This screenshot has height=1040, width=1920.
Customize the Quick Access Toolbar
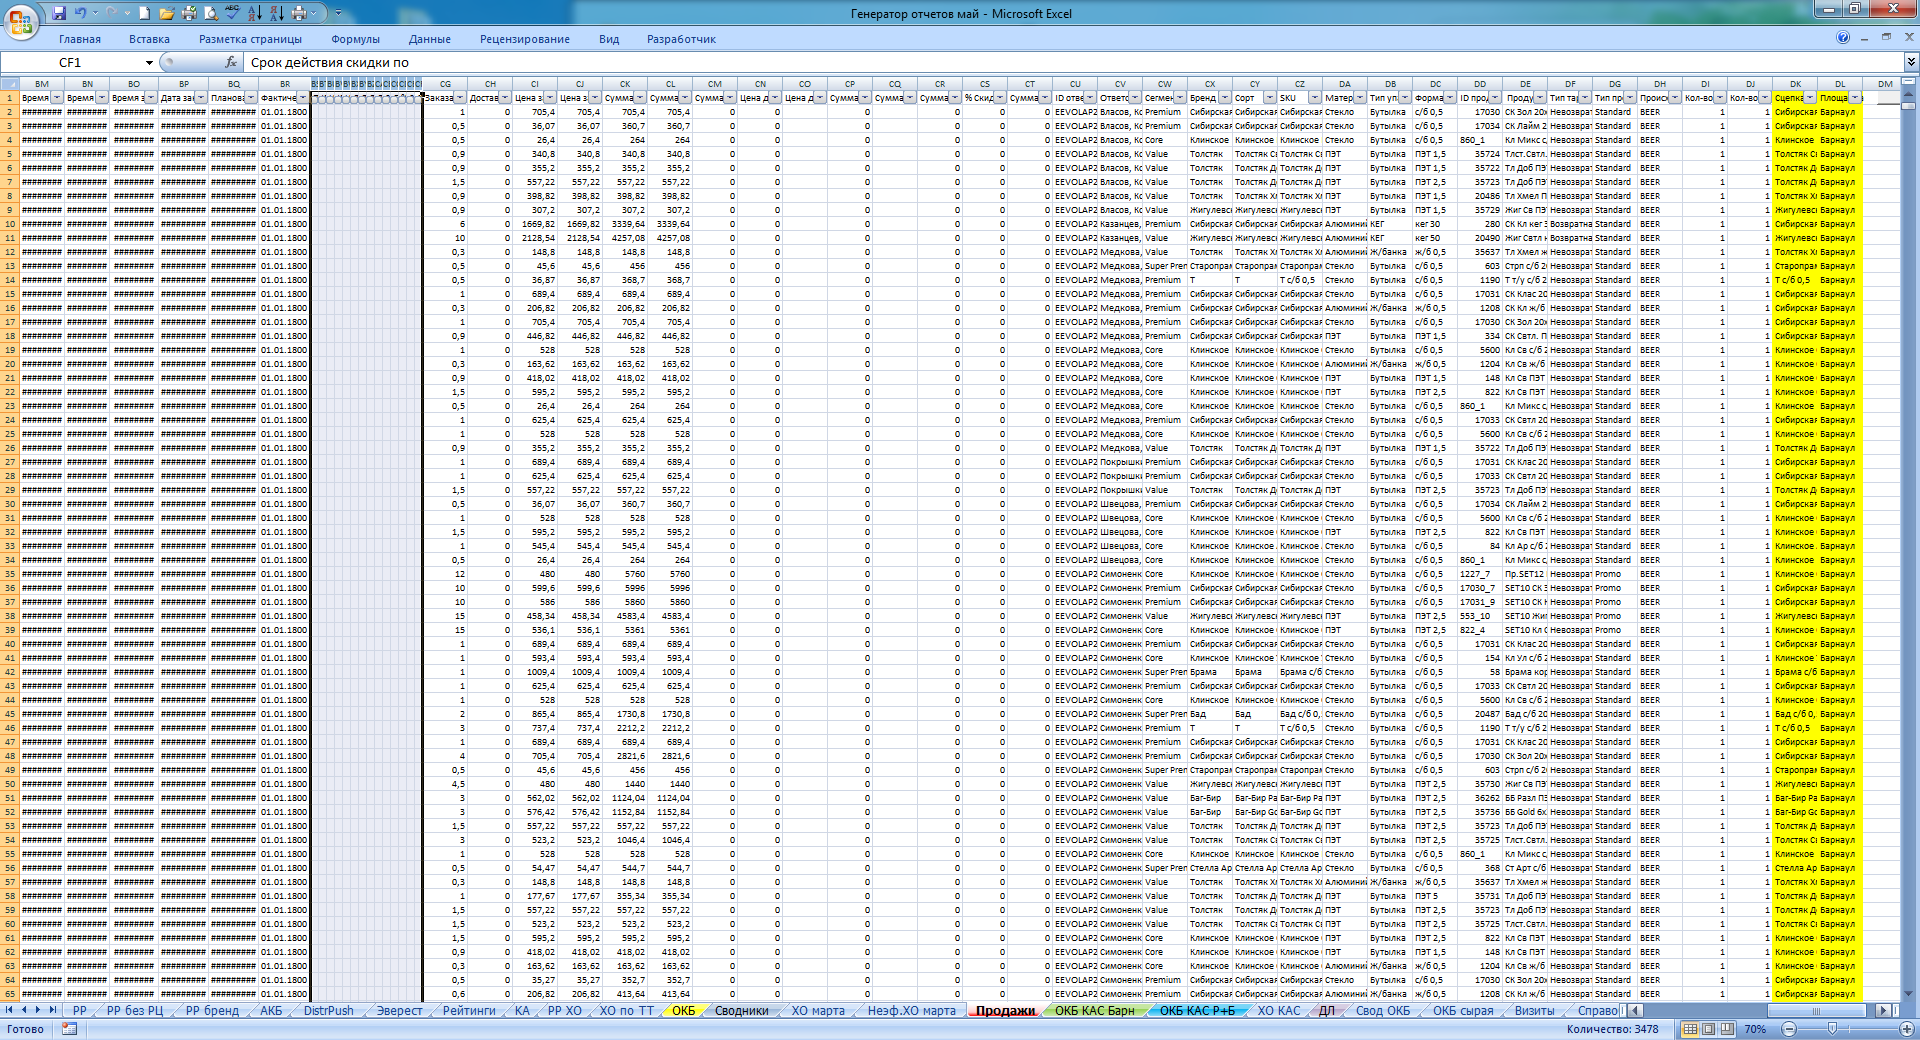coord(338,13)
